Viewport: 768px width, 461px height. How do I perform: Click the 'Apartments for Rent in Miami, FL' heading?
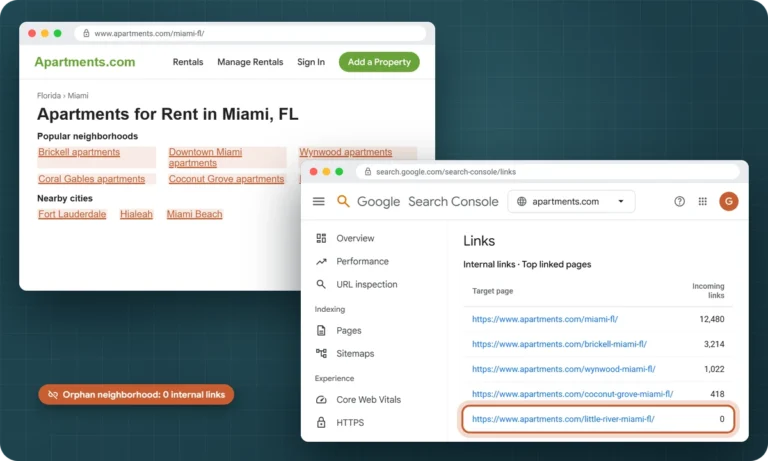point(168,114)
